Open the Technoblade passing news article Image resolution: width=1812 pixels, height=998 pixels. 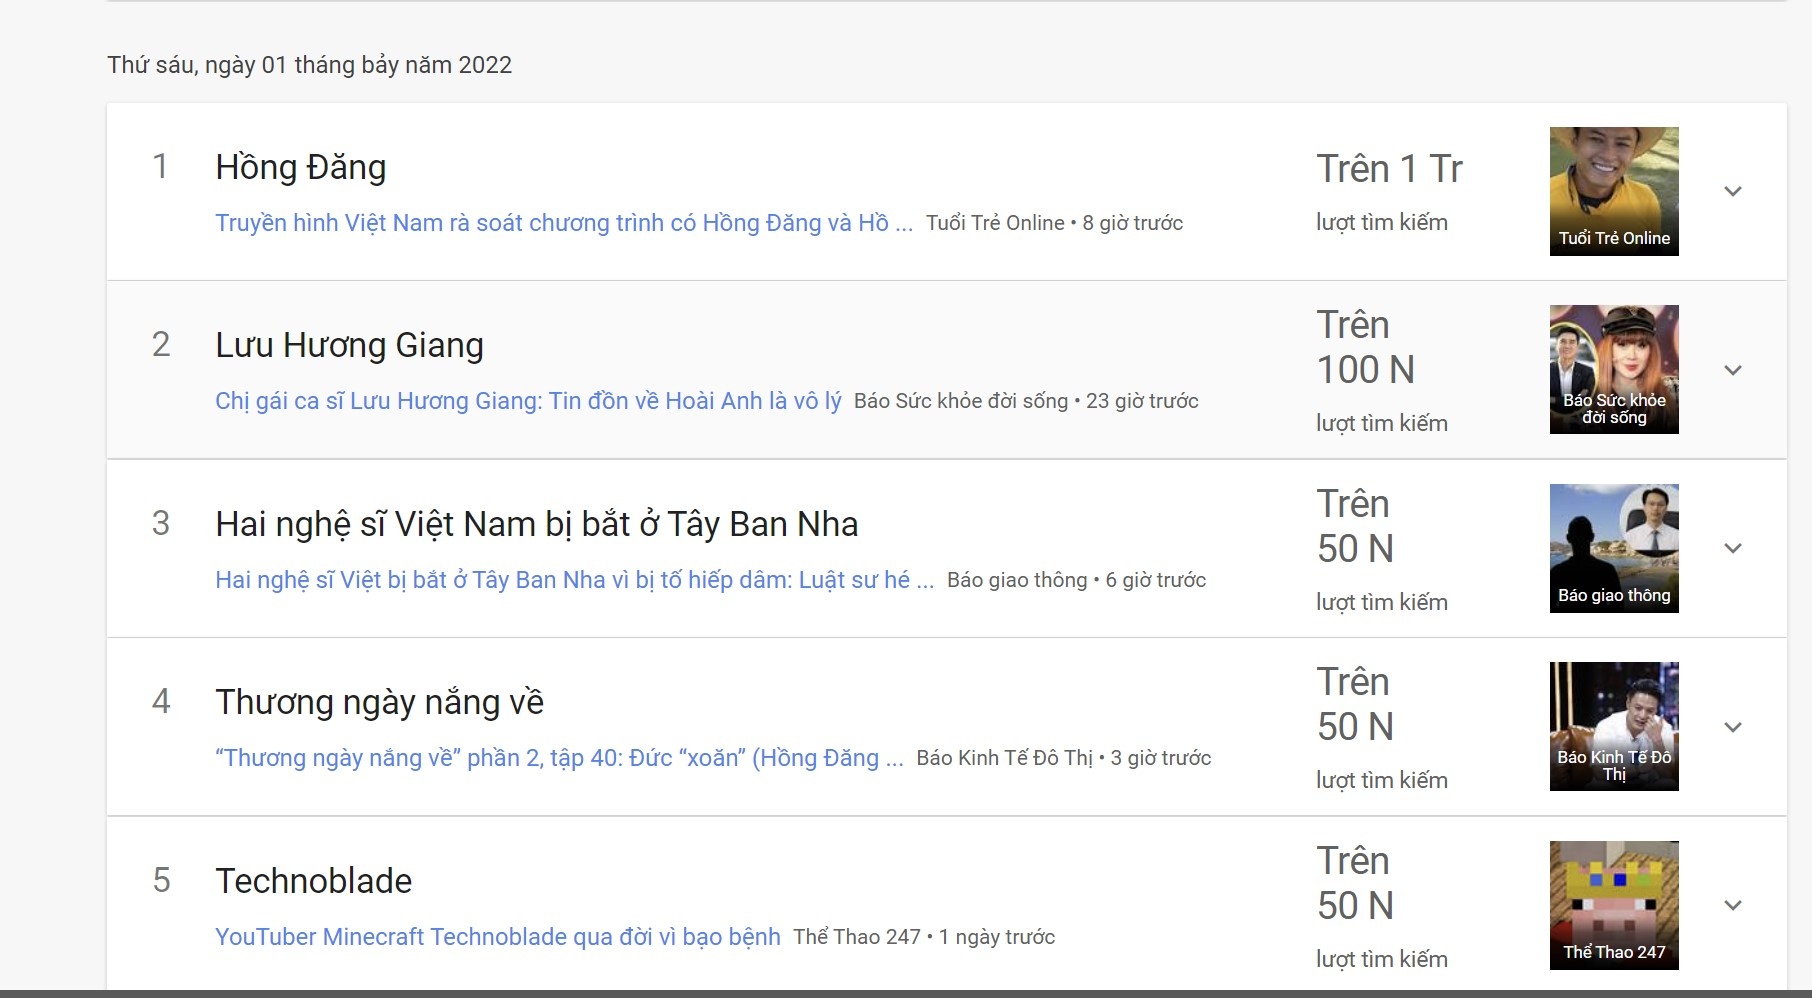tap(497, 936)
